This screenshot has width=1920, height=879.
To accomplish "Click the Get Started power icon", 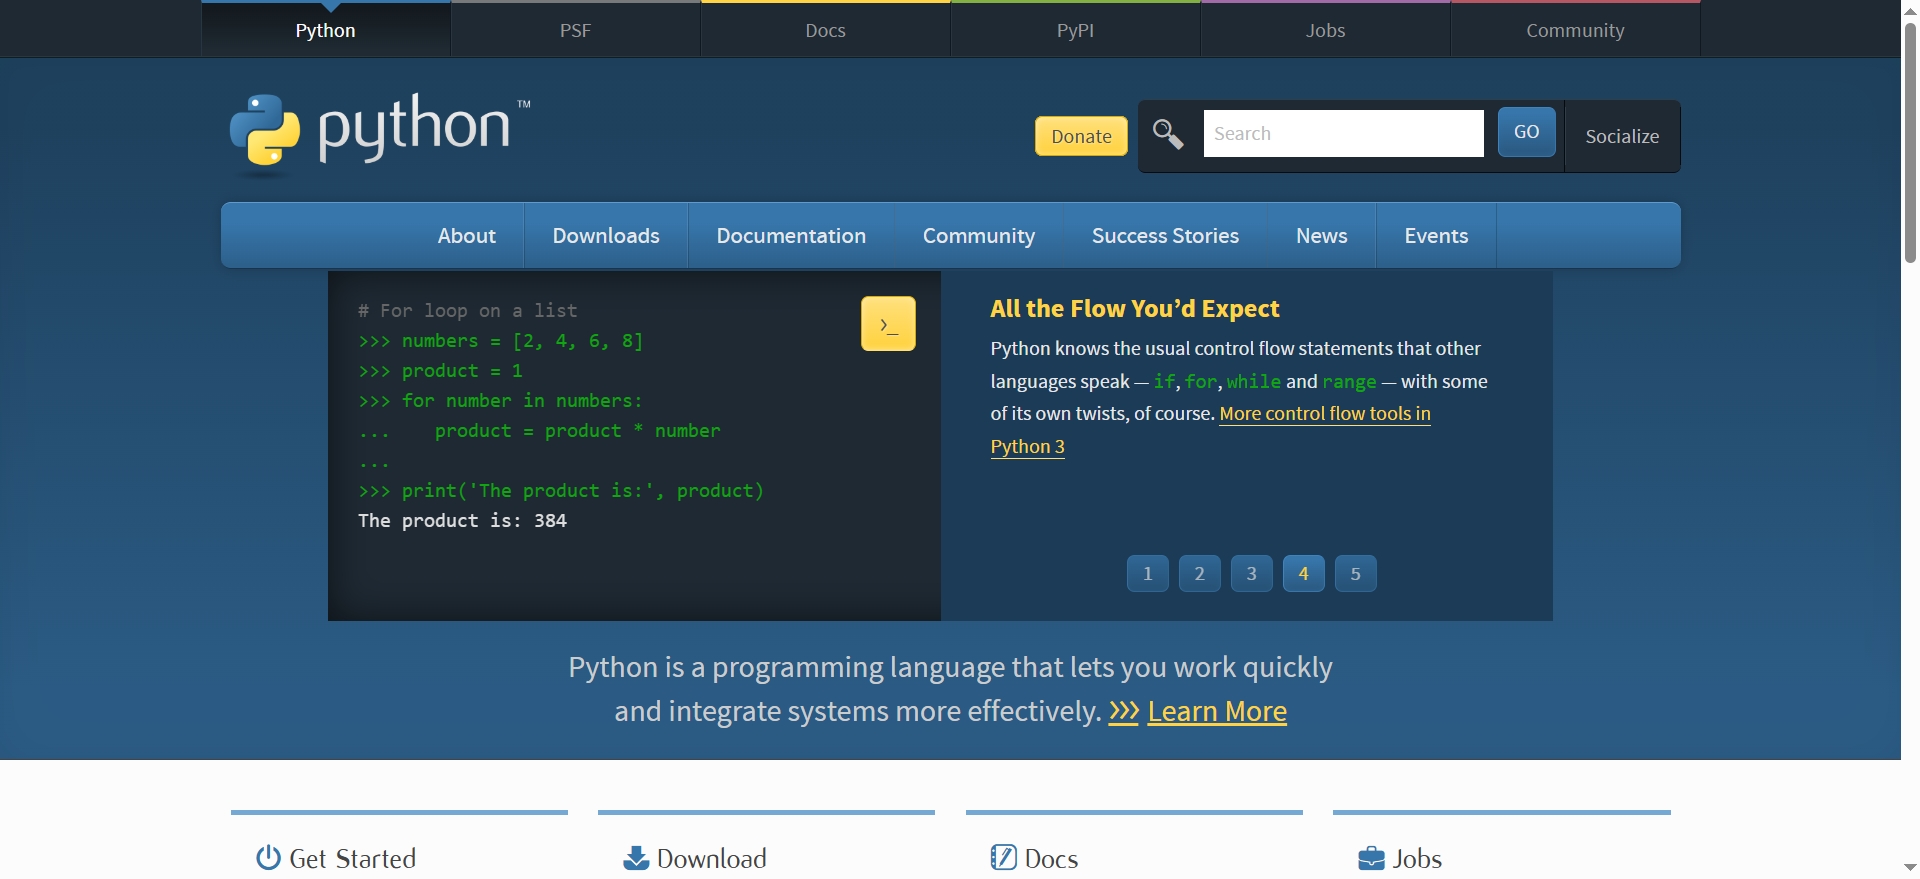I will tap(268, 858).
